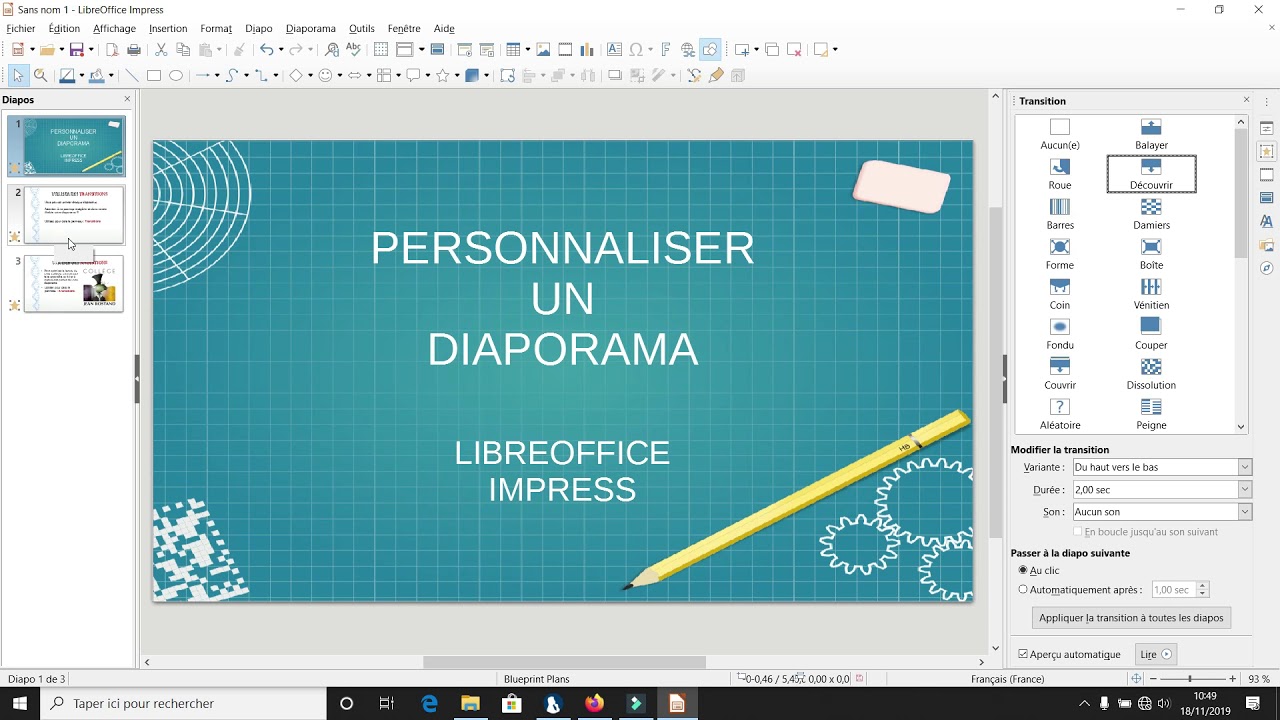The width and height of the screenshot is (1280, 720).
Task: Insert a text box icon
Action: 614,49
